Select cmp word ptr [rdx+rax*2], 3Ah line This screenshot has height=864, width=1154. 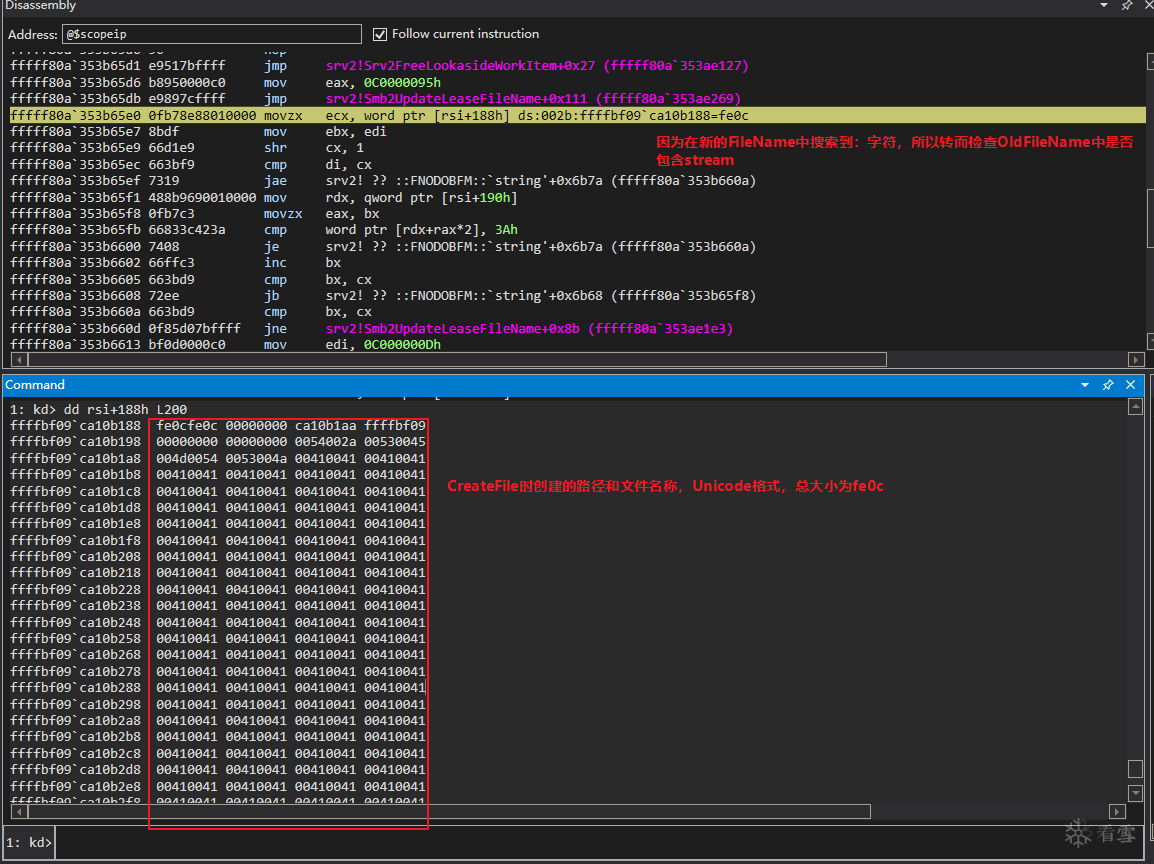[x=263, y=230]
